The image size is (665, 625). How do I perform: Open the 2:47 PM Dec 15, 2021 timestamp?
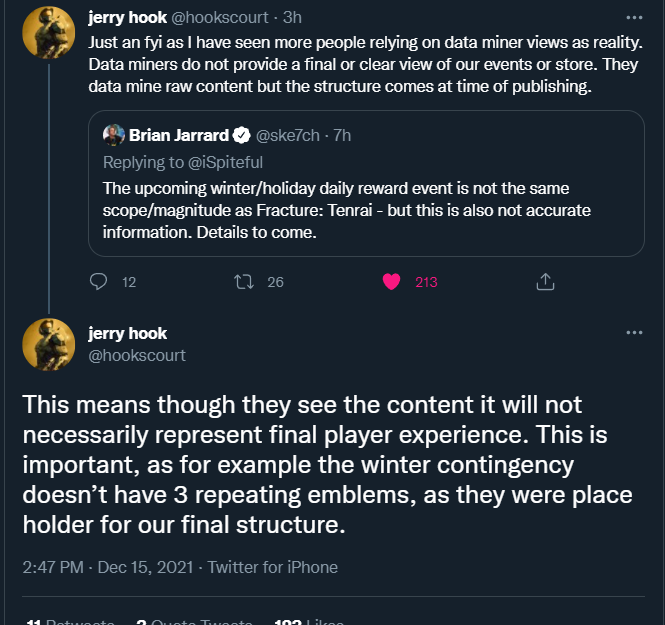[x=108, y=567]
